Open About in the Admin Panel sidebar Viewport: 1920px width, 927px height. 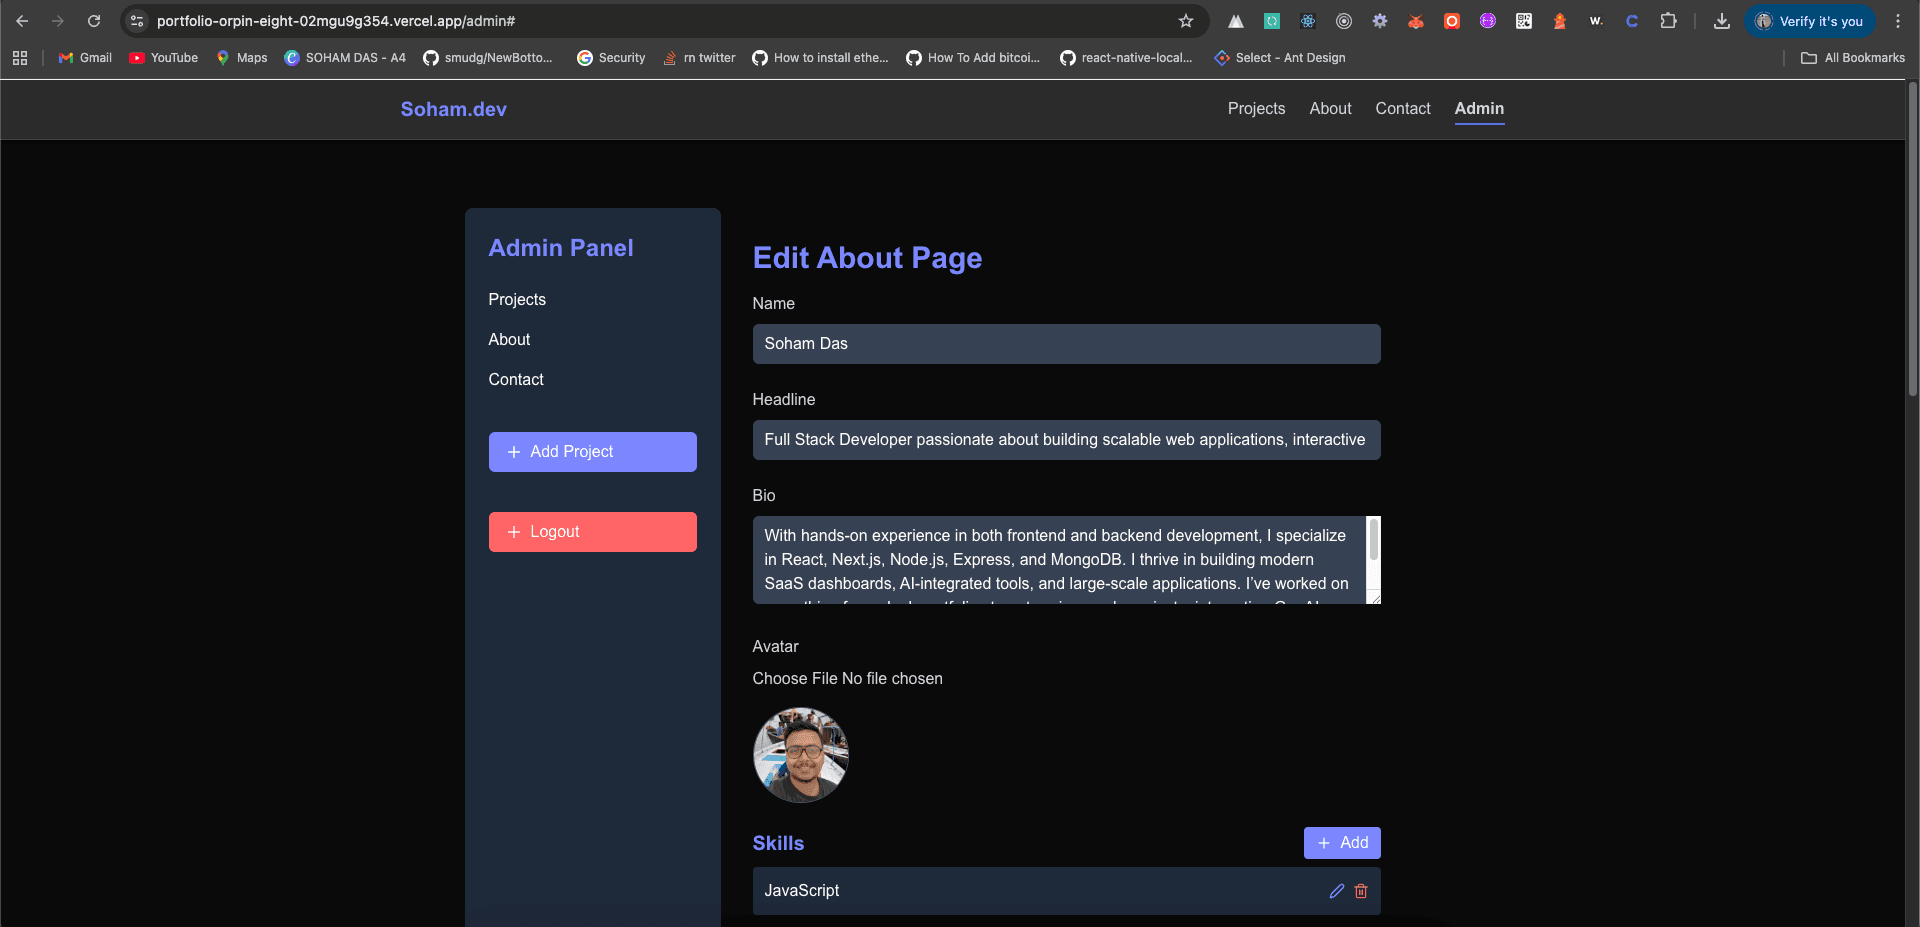click(x=509, y=340)
